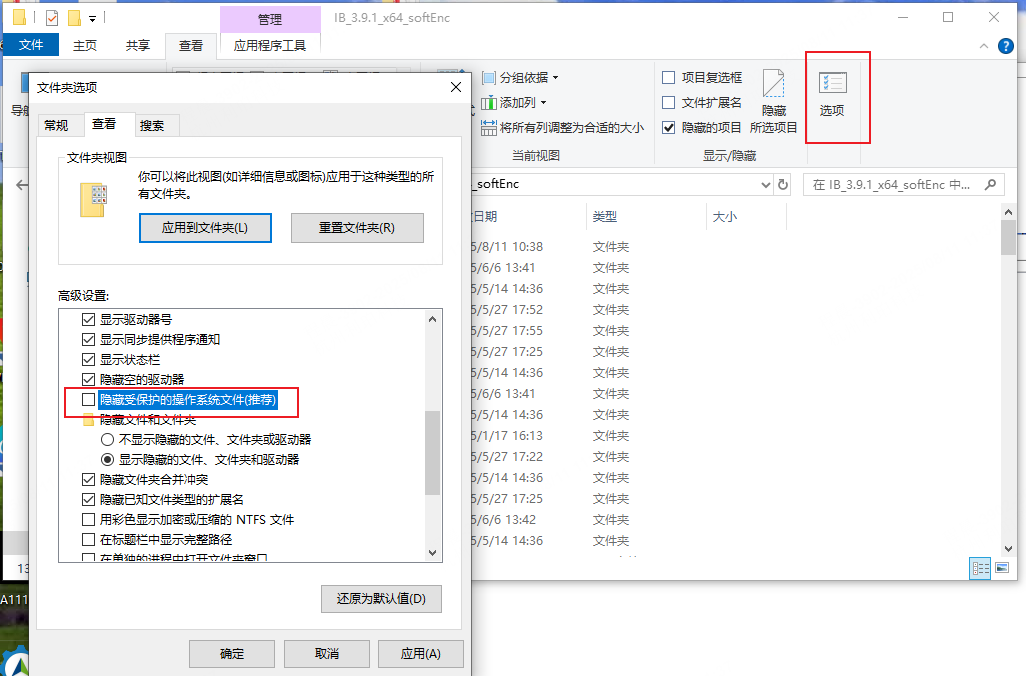This screenshot has height=676, width=1026.
Task: Click the refresh icon beside the address bar
Action: (783, 184)
